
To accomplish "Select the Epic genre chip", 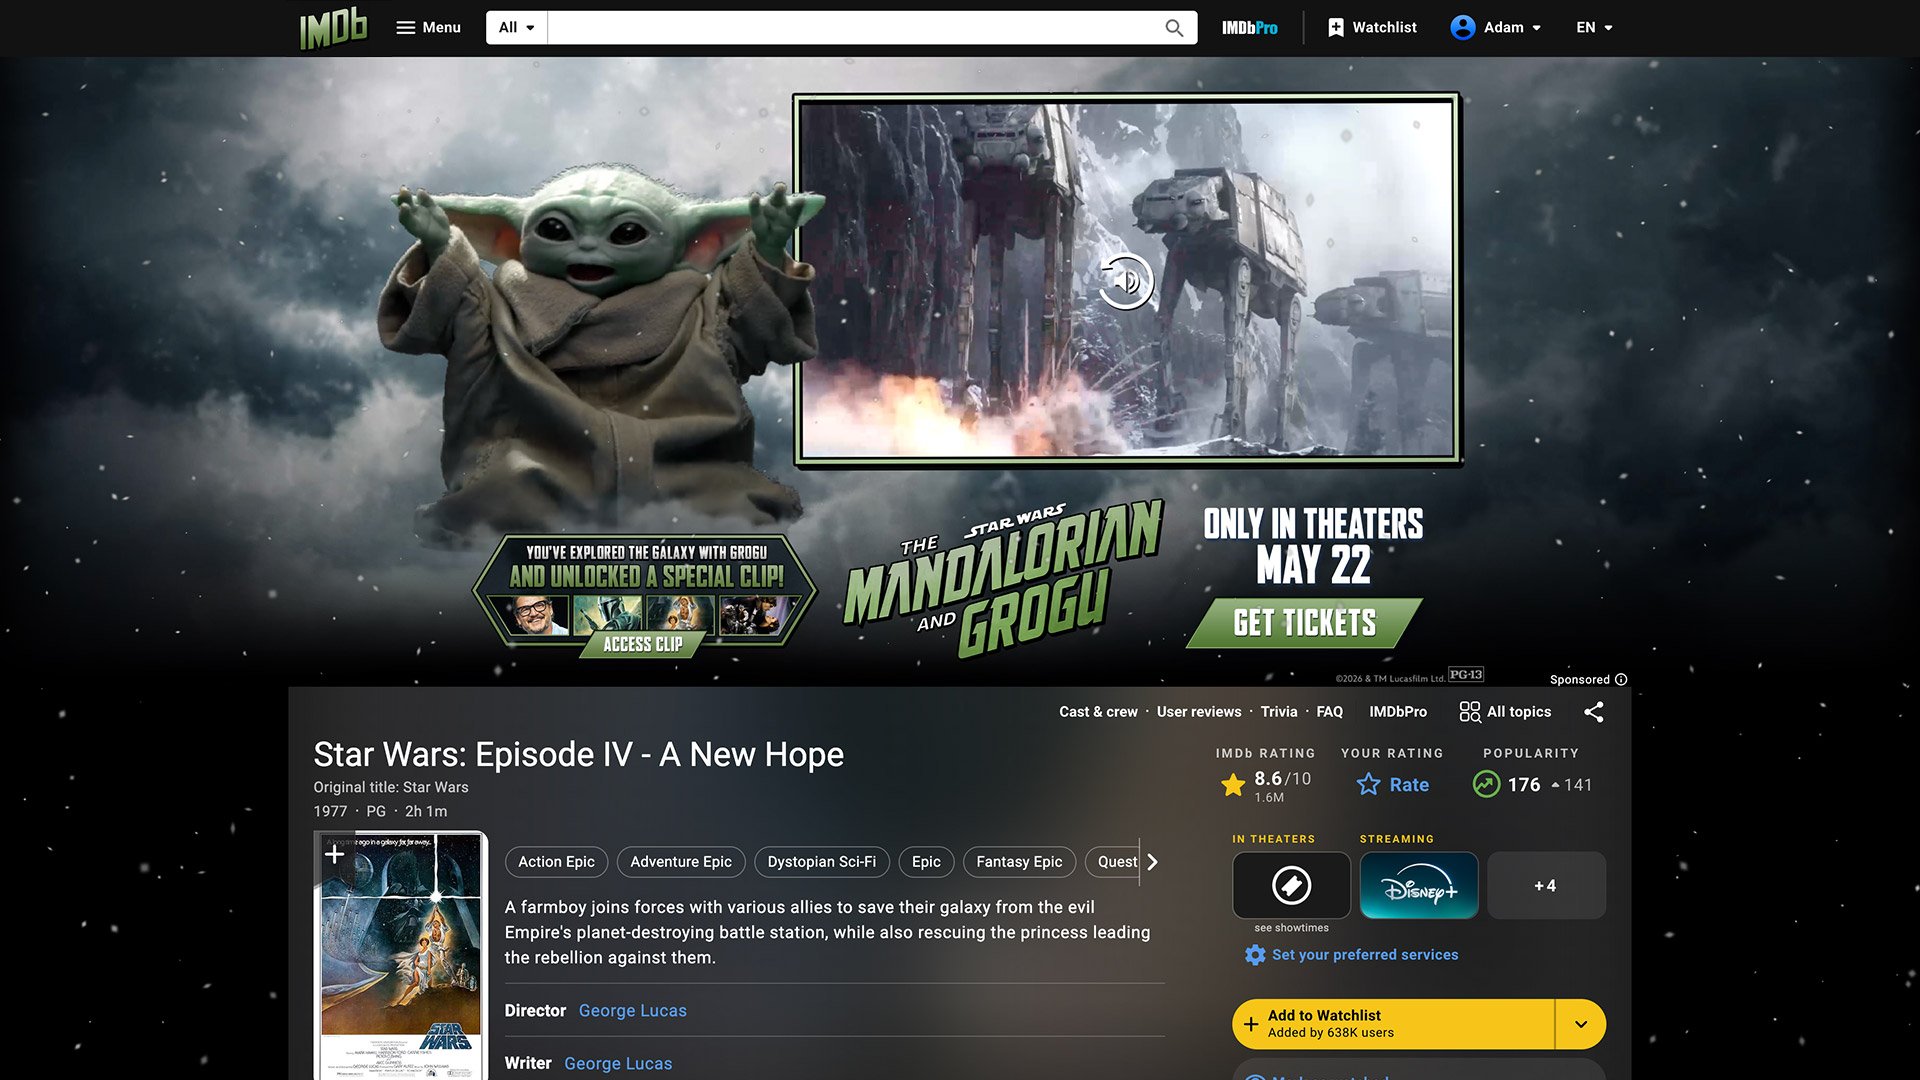I will [926, 862].
